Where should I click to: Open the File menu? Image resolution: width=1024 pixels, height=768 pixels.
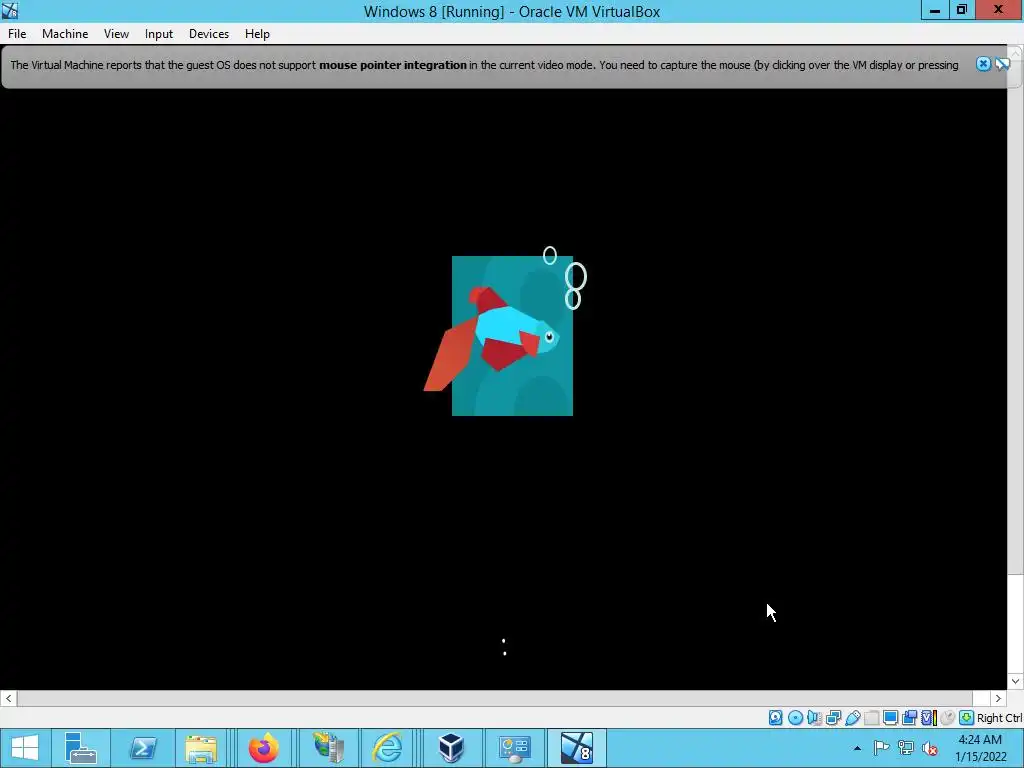click(x=17, y=34)
